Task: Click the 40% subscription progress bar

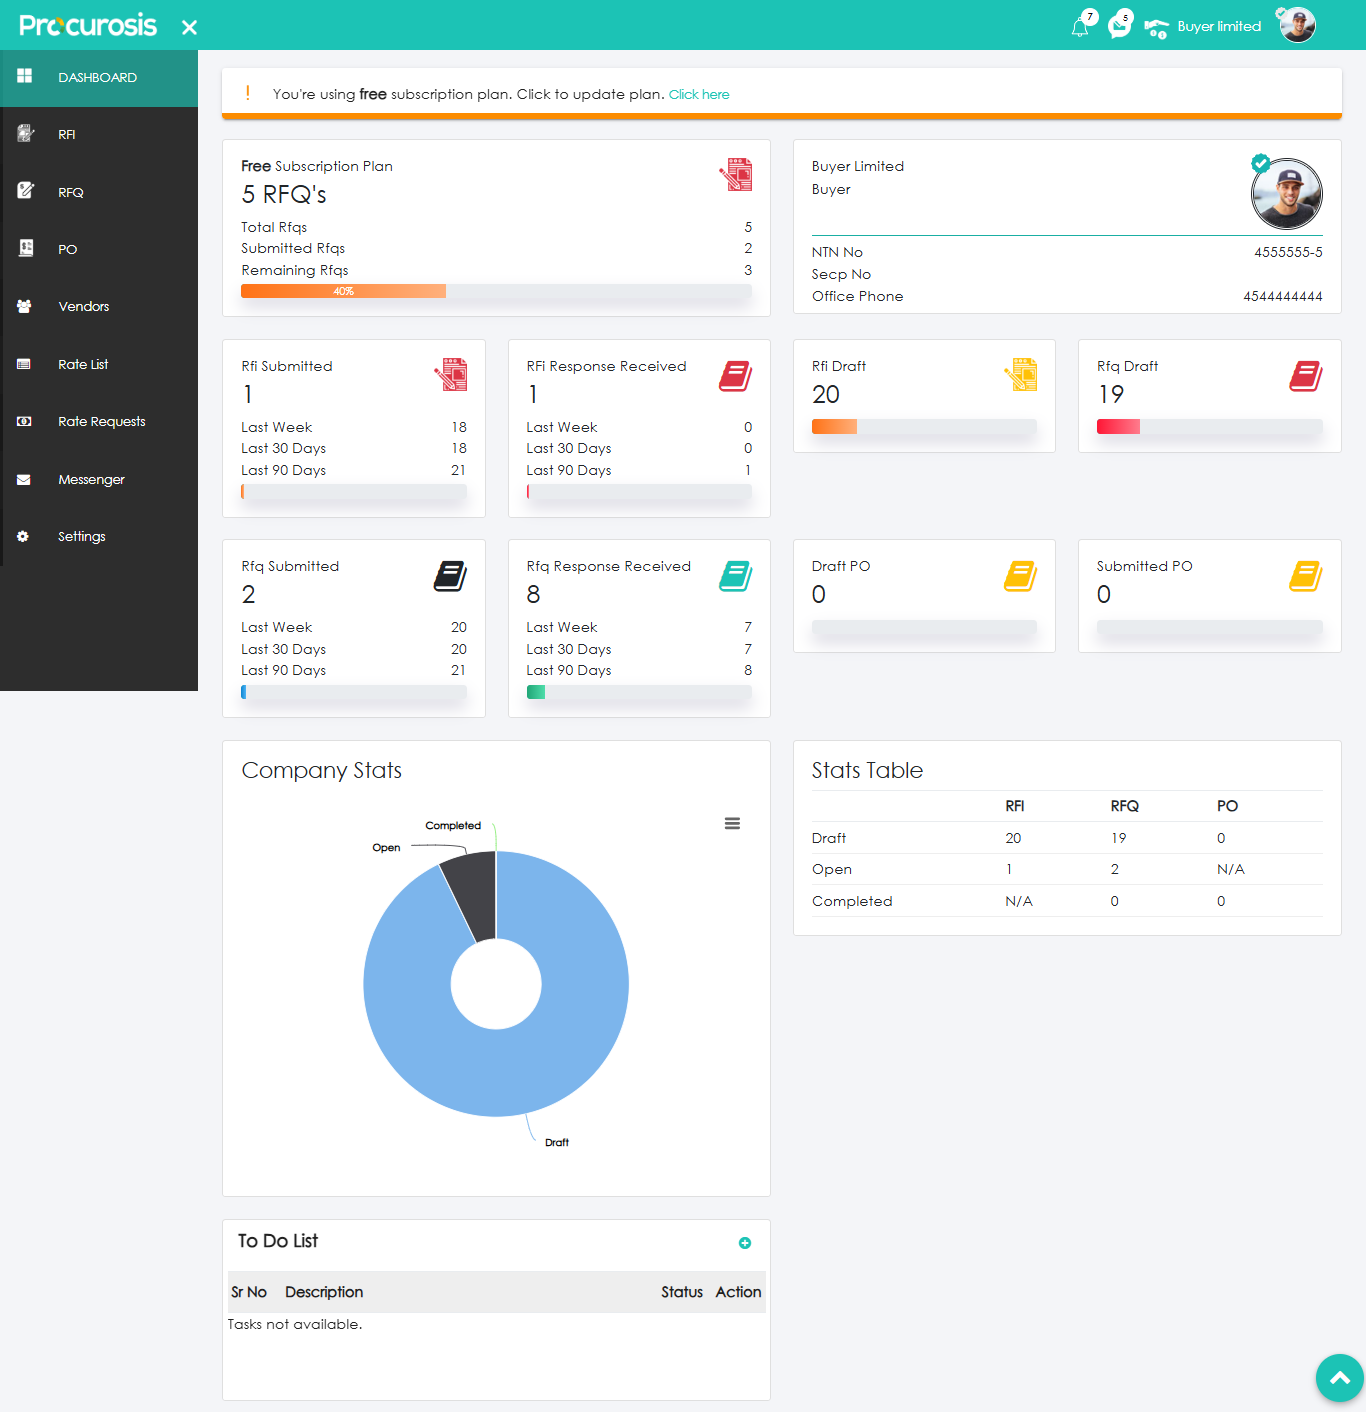Action: pos(344,292)
